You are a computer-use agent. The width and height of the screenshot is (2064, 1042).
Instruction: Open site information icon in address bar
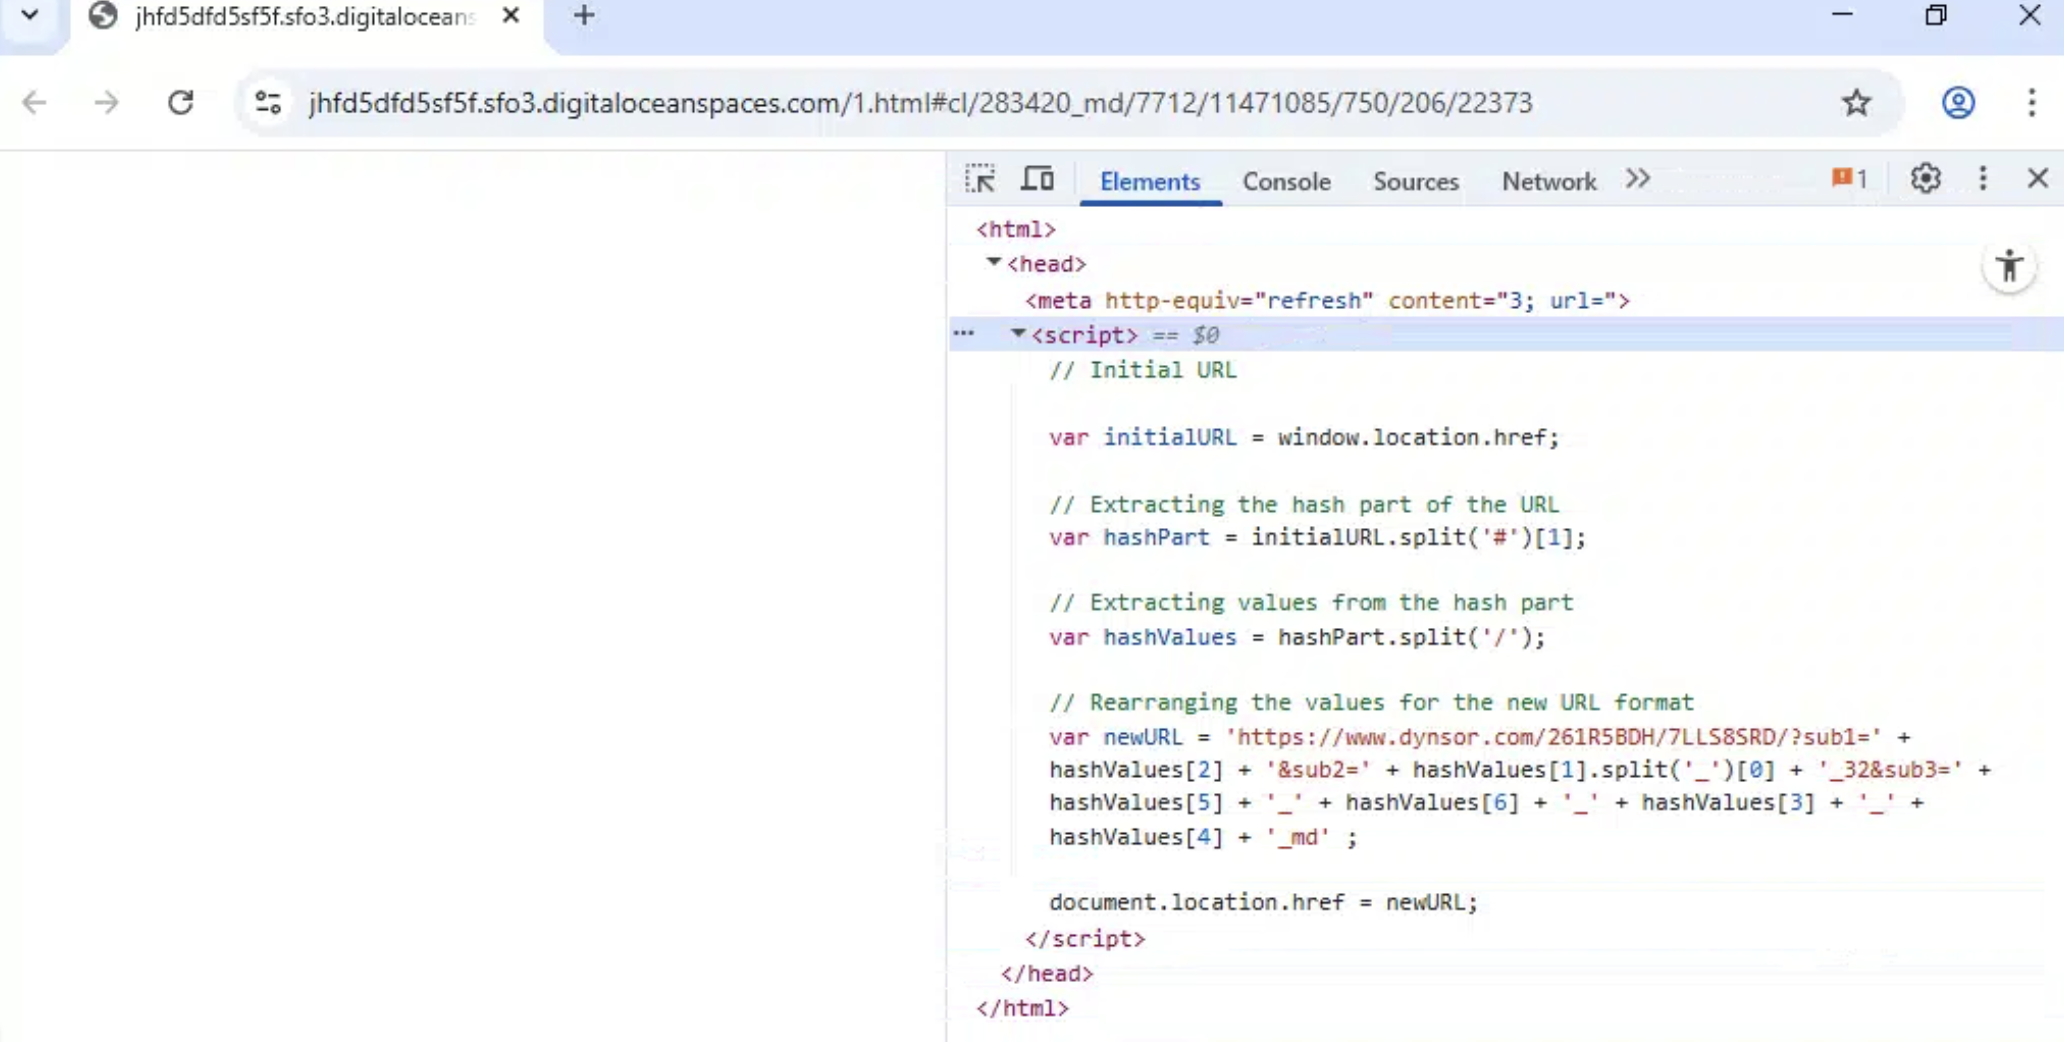[x=268, y=102]
